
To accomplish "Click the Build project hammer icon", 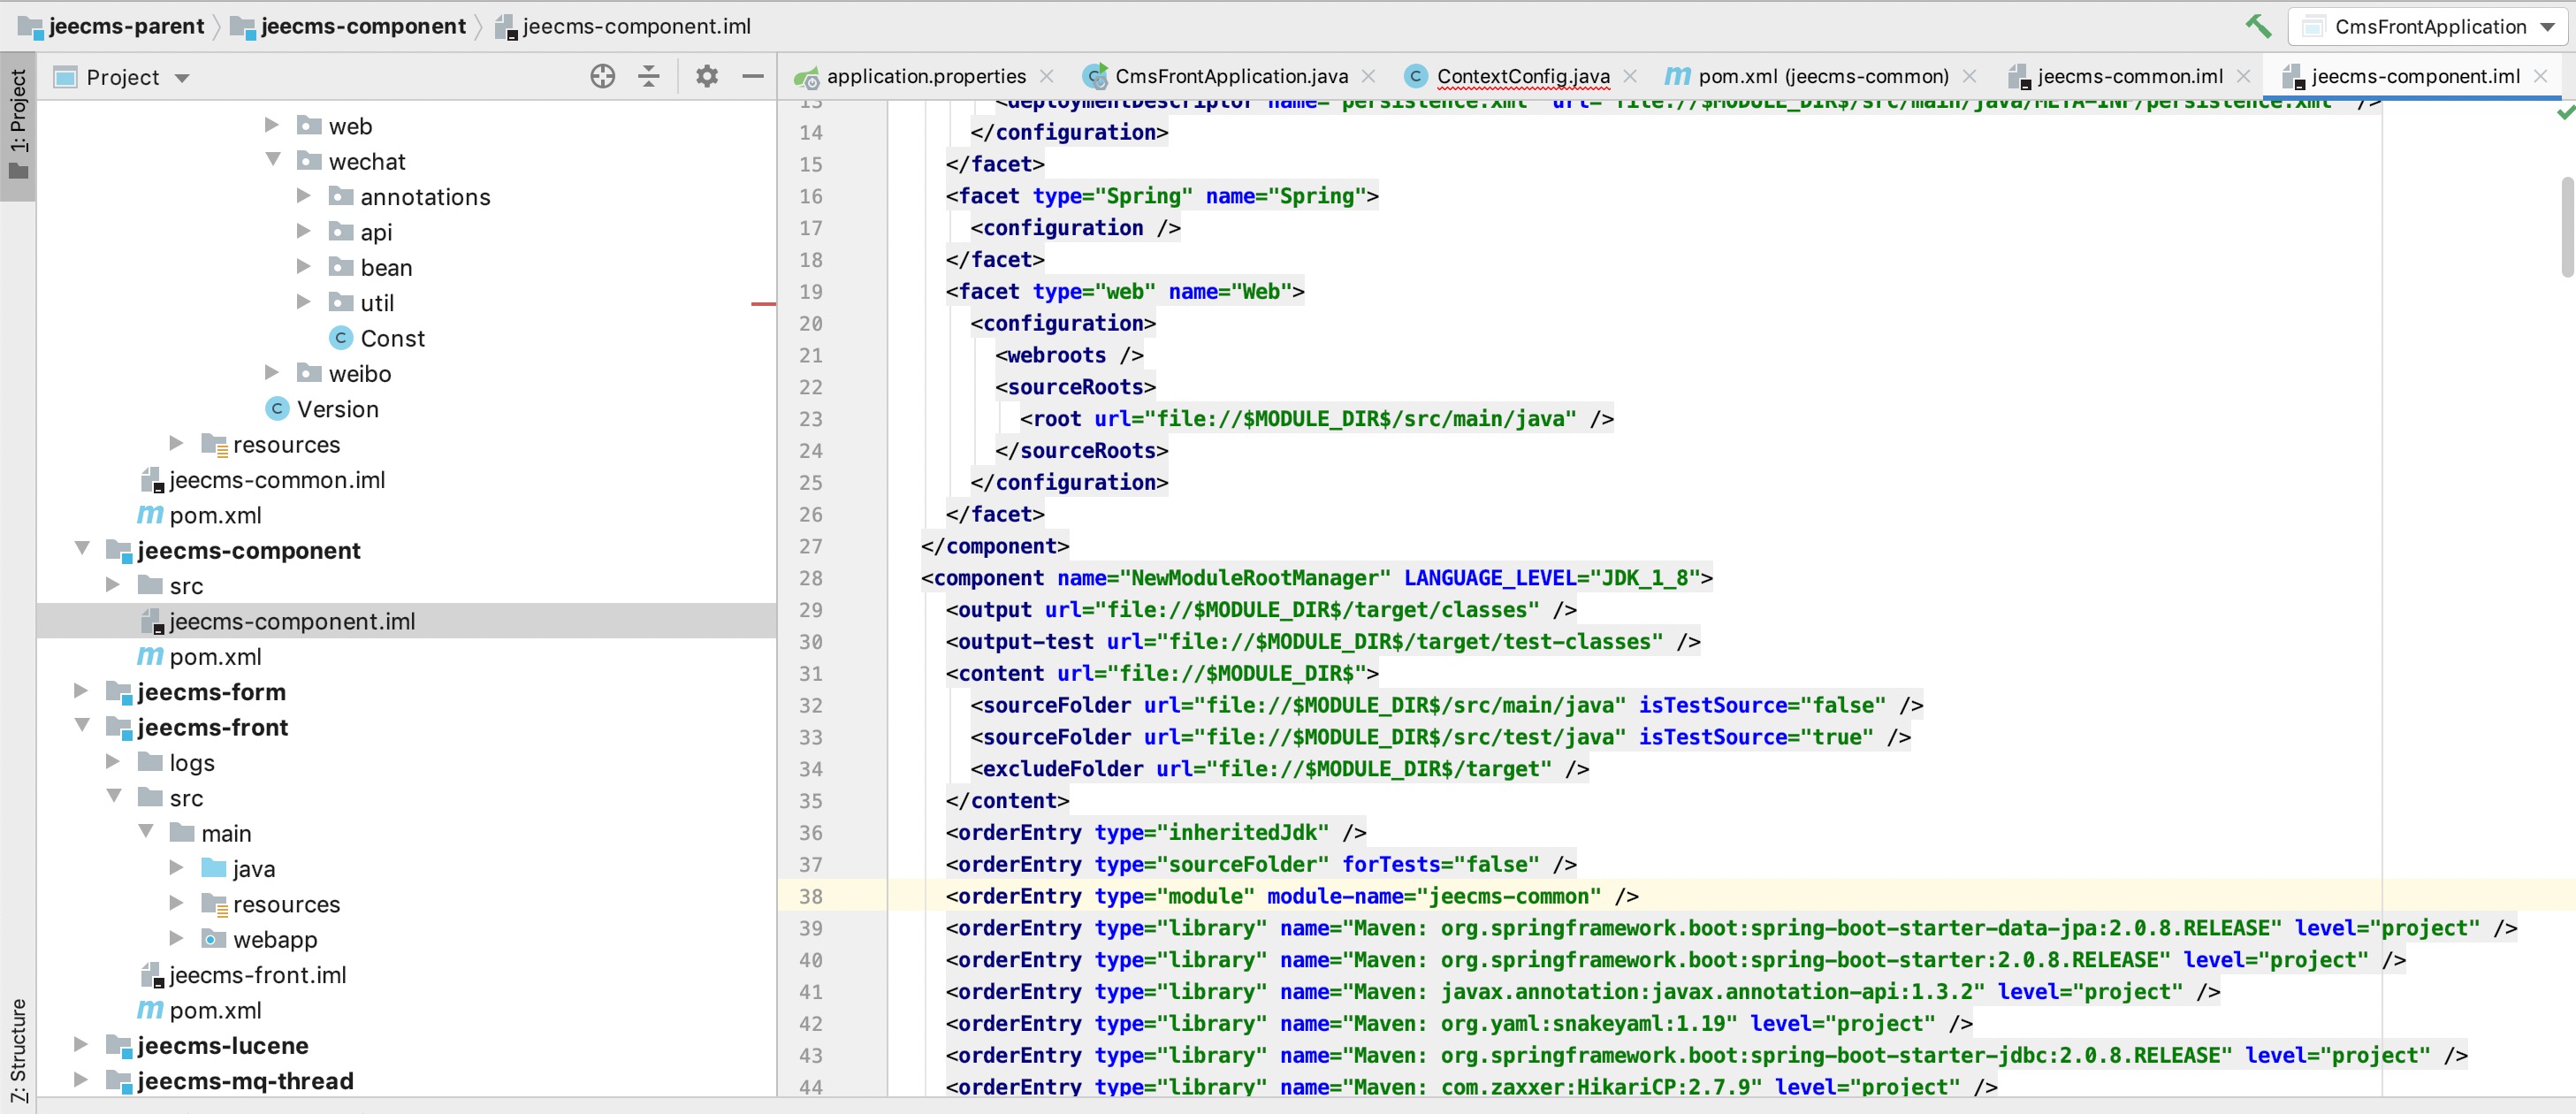I will [2257, 26].
